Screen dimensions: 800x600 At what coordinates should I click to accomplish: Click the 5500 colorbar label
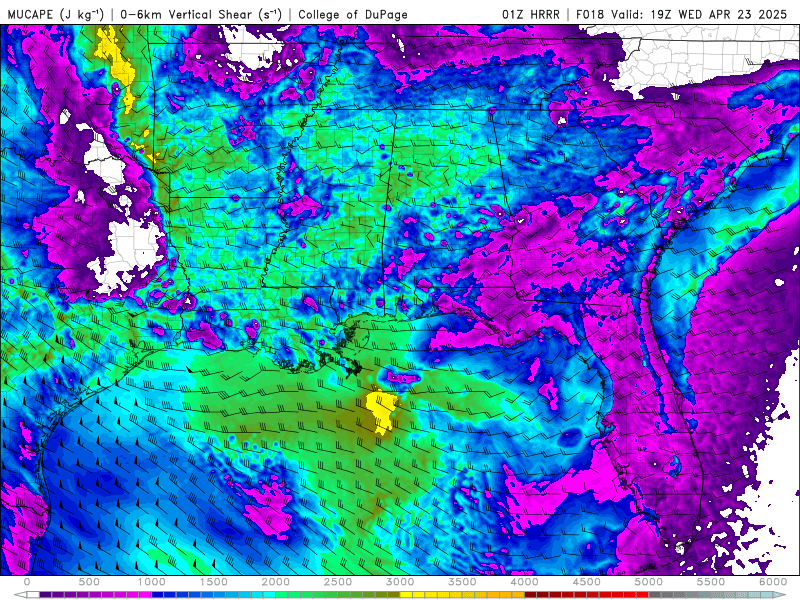coord(711,582)
